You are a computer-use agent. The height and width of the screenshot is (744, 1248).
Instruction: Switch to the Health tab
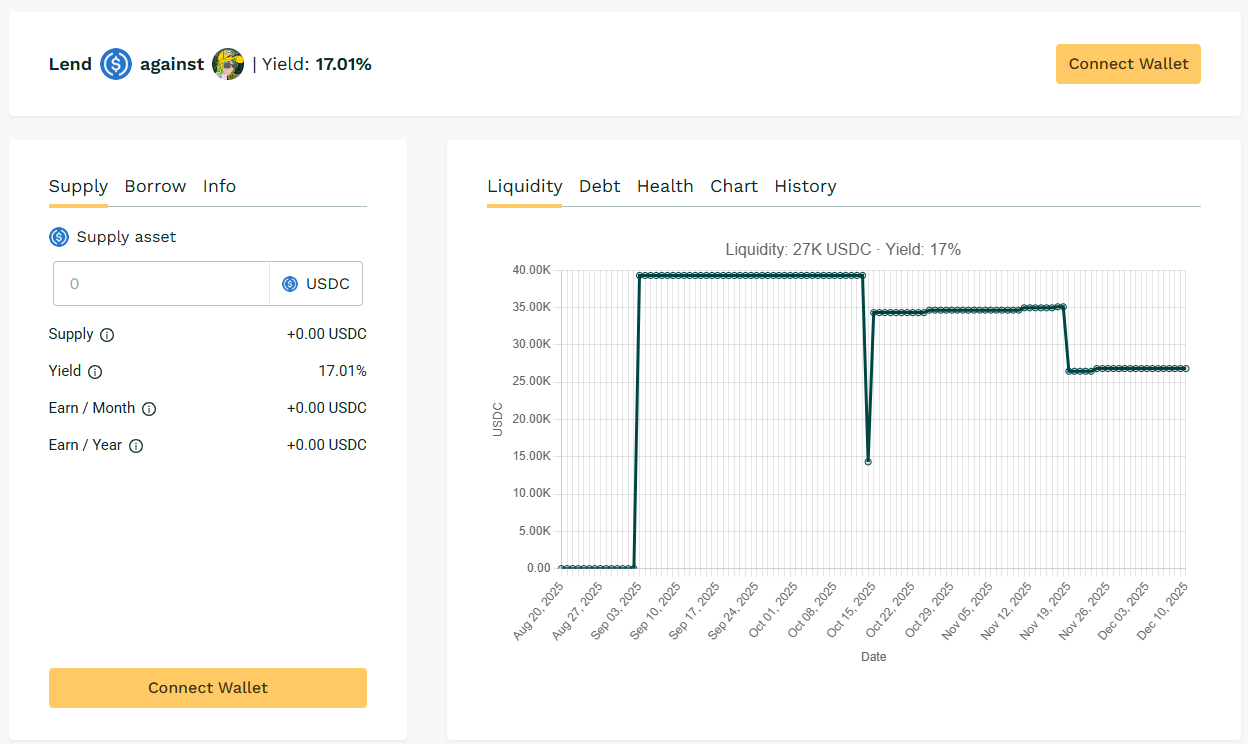click(x=665, y=186)
